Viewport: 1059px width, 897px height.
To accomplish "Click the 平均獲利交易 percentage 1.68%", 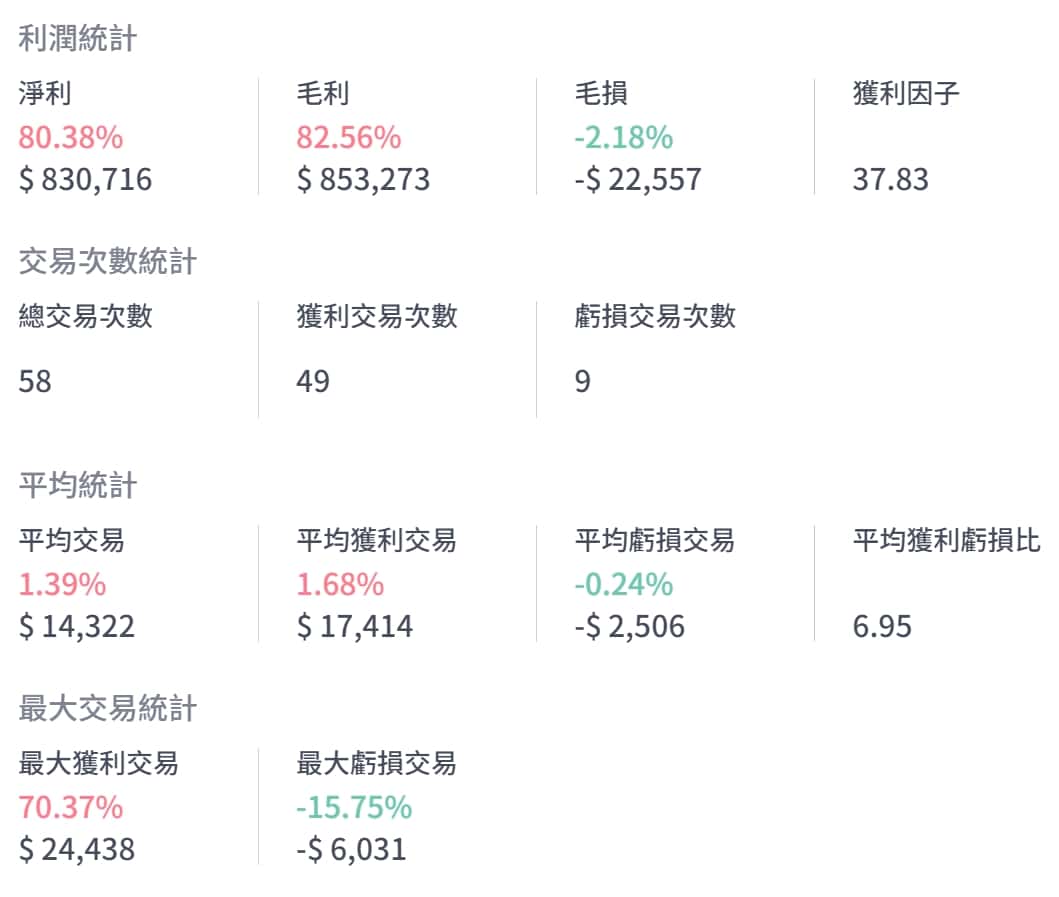I will click(340, 584).
